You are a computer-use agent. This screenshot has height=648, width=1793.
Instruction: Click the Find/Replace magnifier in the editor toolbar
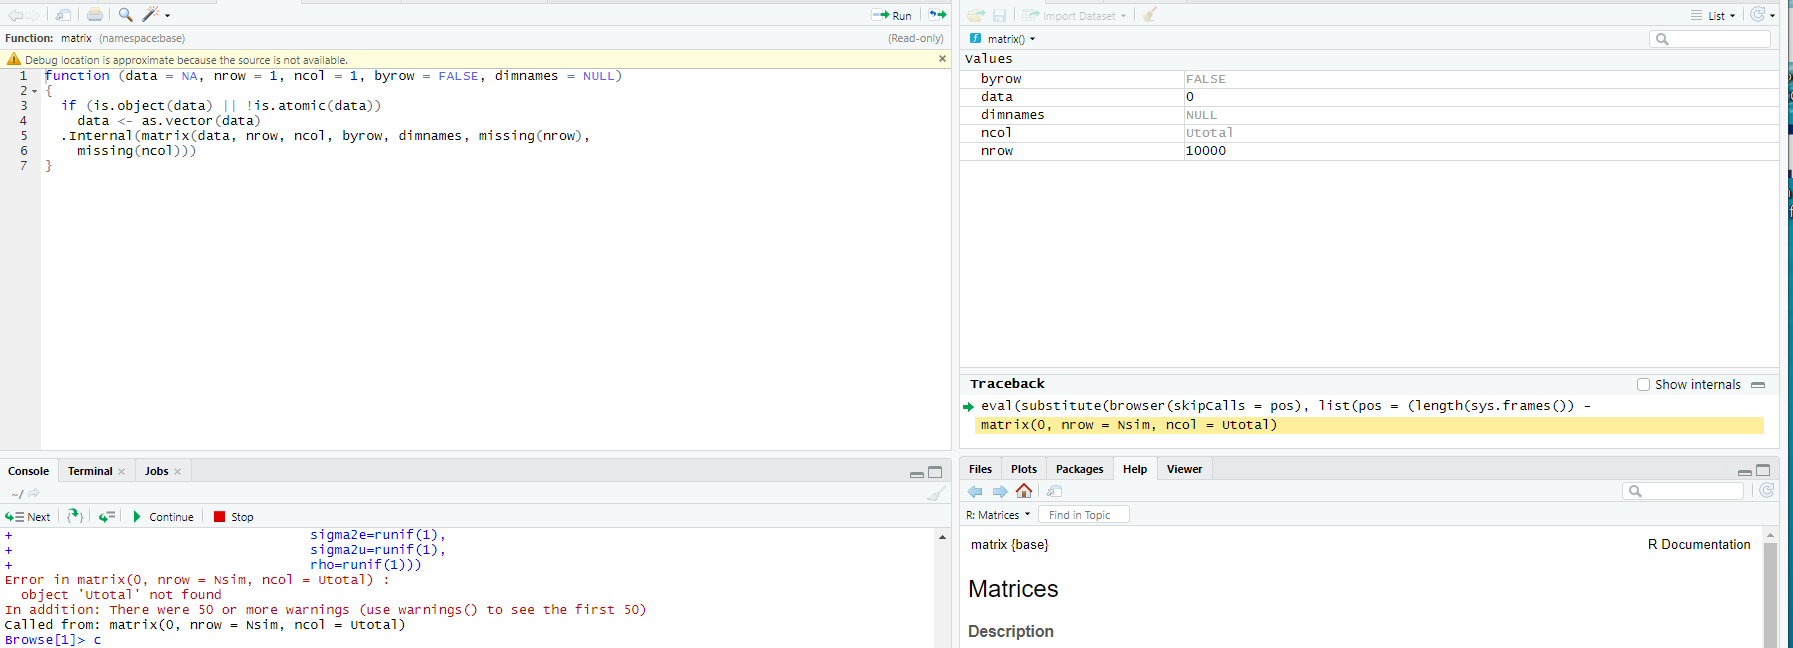coord(125,15)
